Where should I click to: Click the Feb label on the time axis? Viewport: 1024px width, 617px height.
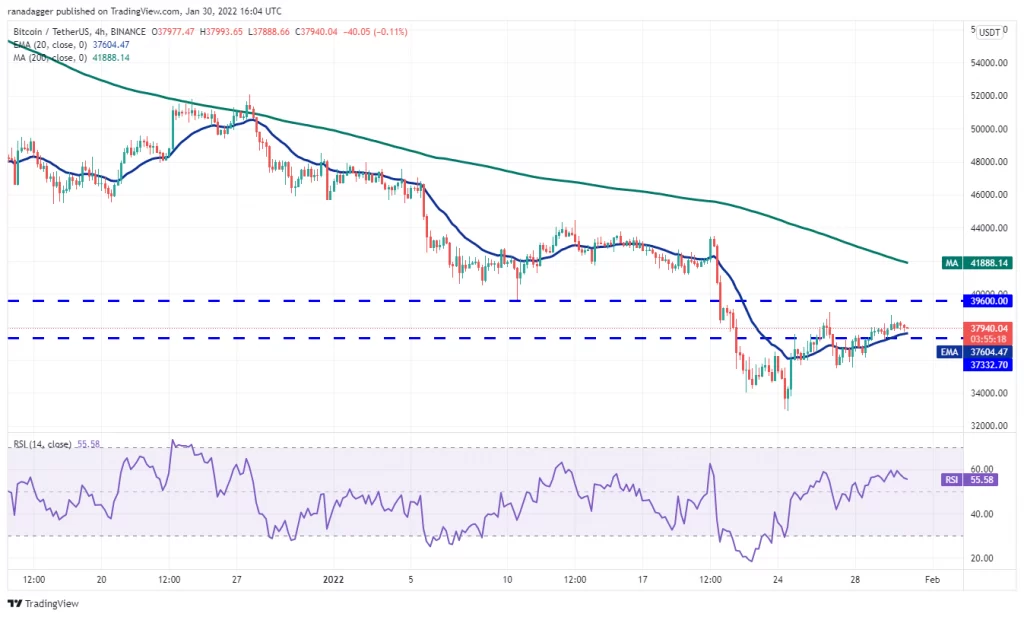pos(932,580)
